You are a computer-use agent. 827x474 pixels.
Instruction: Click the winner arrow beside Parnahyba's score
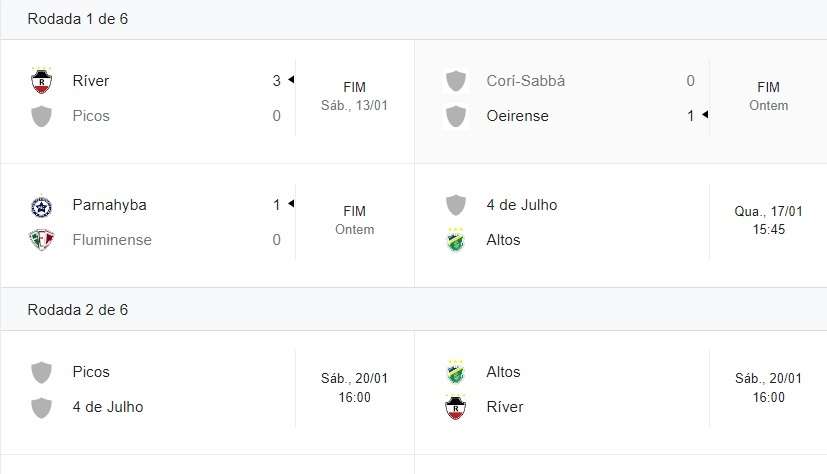(x=291, y=204)
